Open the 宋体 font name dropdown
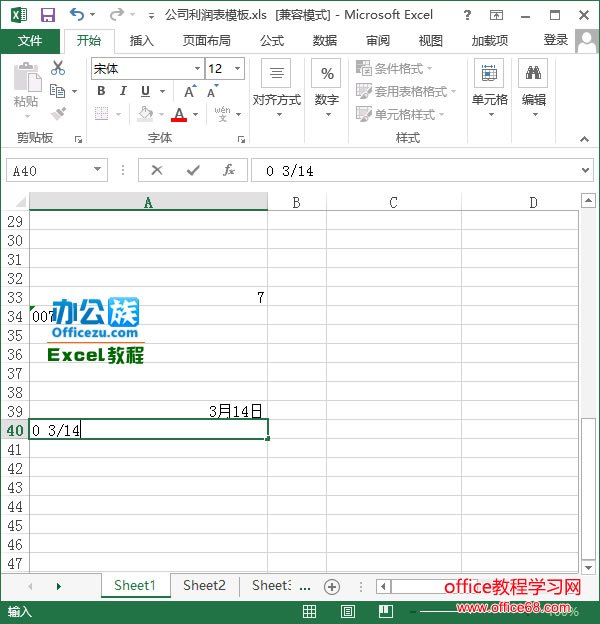600x624 pixels. (197, 68)
